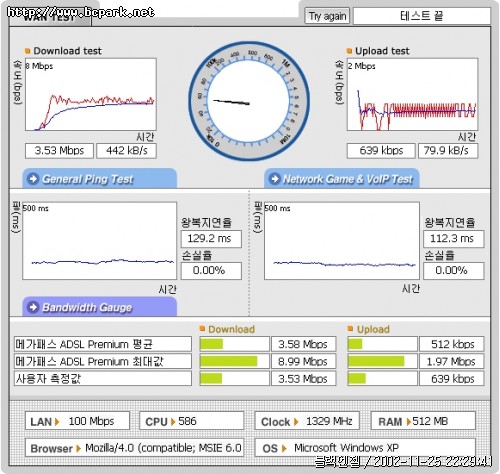Select the 사용자 측정값 row label
The height and width of the screenshot is (474, 500).
point(103,379)
